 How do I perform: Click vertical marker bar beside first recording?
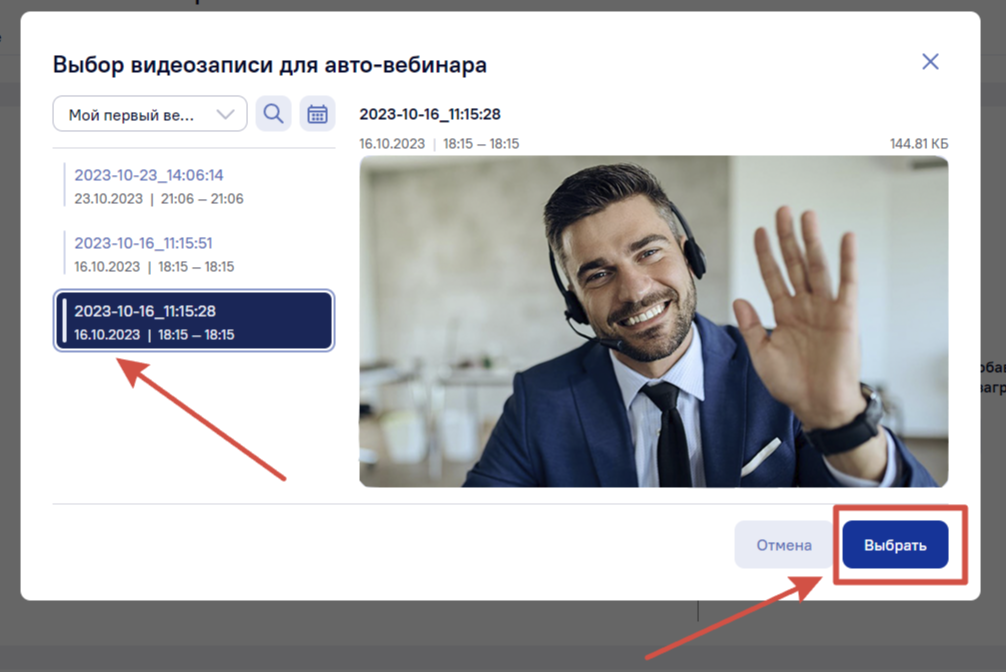(x=64, y=185)
